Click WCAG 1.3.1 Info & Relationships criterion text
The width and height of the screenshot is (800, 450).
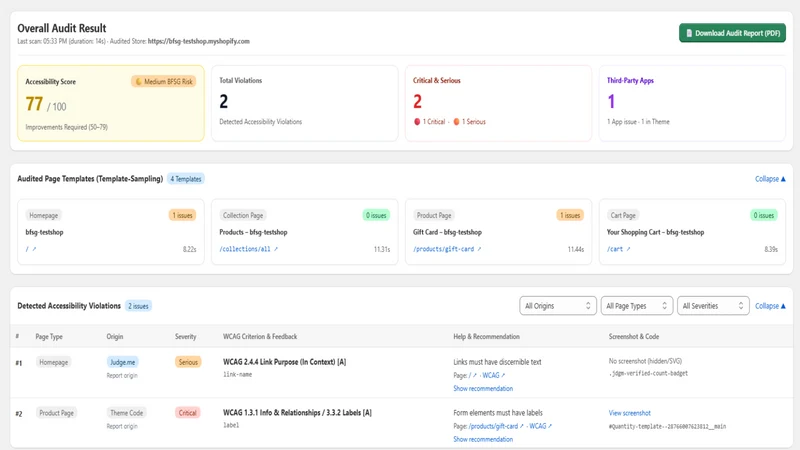click(297, 413)
